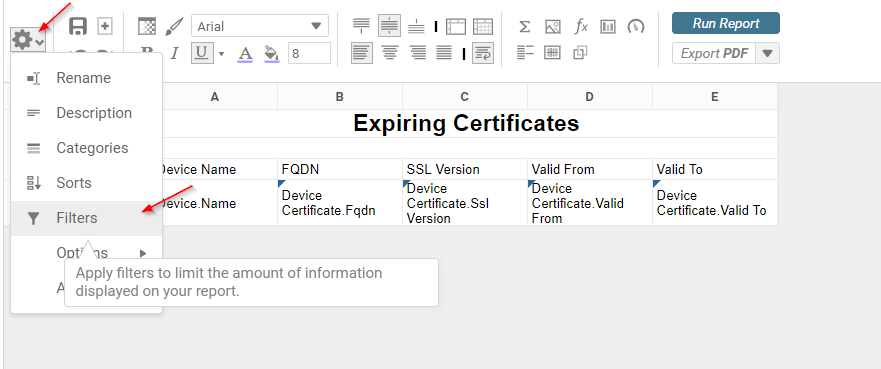Click the Description lines icon
The image size is (881, 369).
(34, 113)
